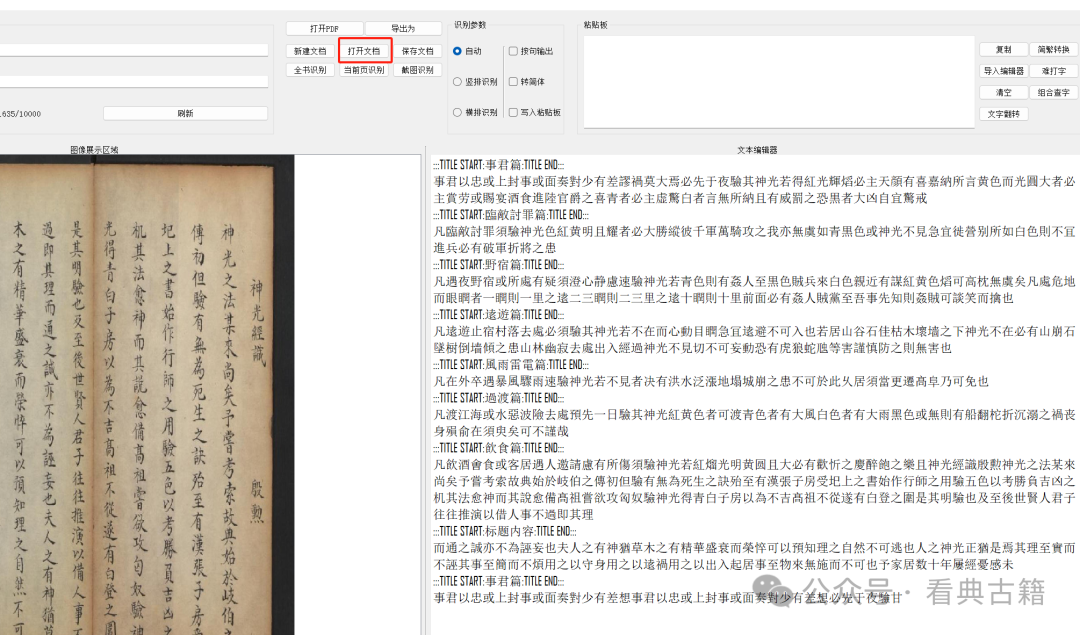The height and width of the screenshot is (635, 1080).
Task: Choose the 竖排识别 vertical recognition option
Action: click(x=458, y=82)
